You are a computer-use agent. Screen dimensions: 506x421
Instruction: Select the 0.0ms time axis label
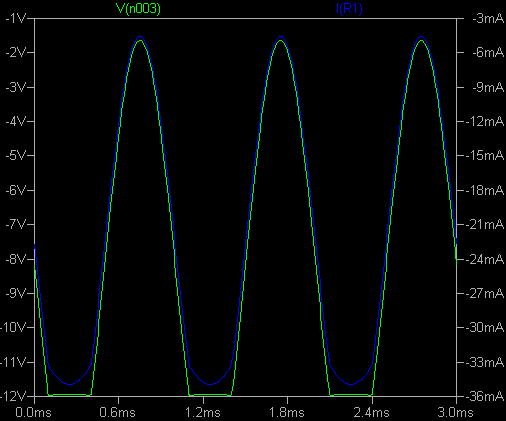pos(33,413)
